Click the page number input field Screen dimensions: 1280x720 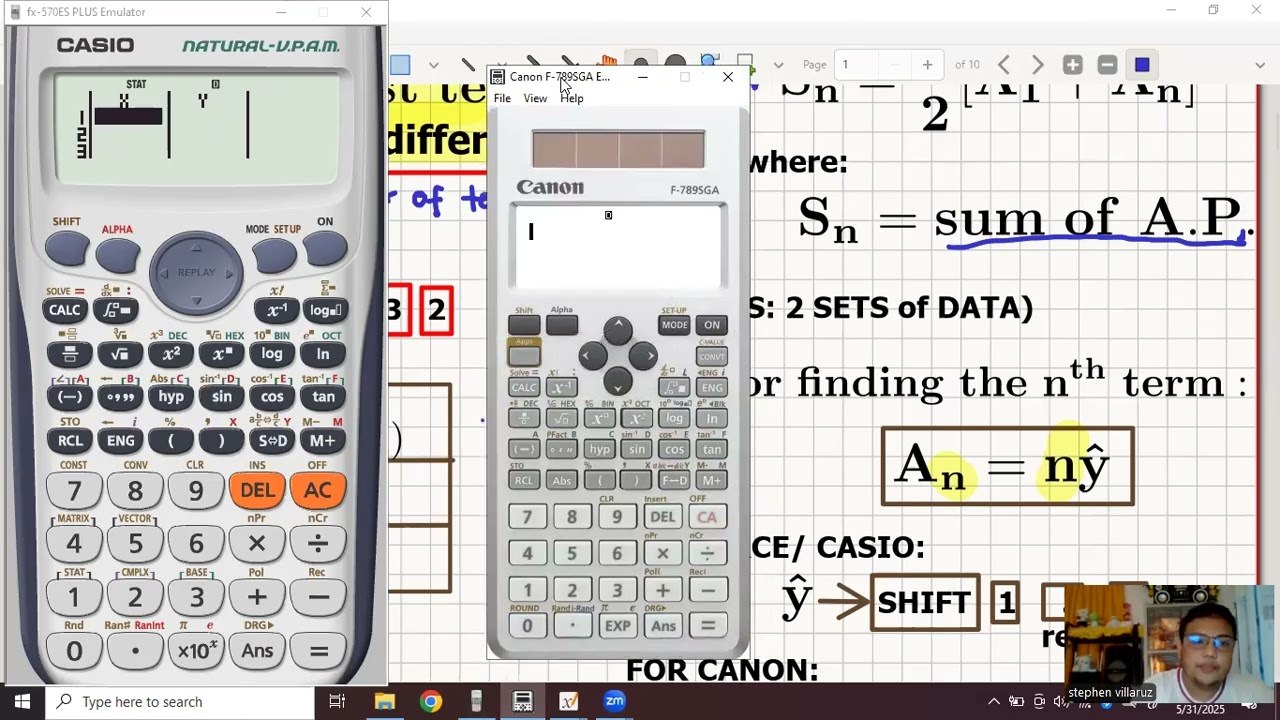(856, 65)
